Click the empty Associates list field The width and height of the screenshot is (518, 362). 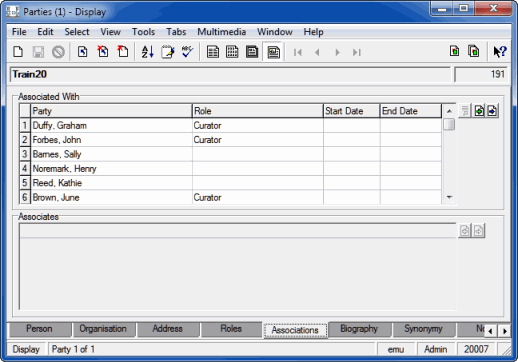(238, 267)
